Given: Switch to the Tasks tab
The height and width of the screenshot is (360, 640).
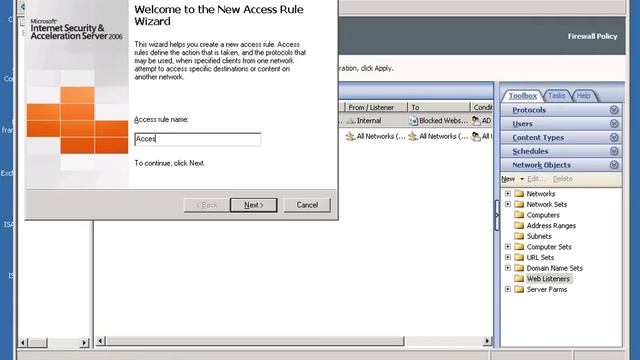Looking at the screenshot, I should [x=557, y=96].
